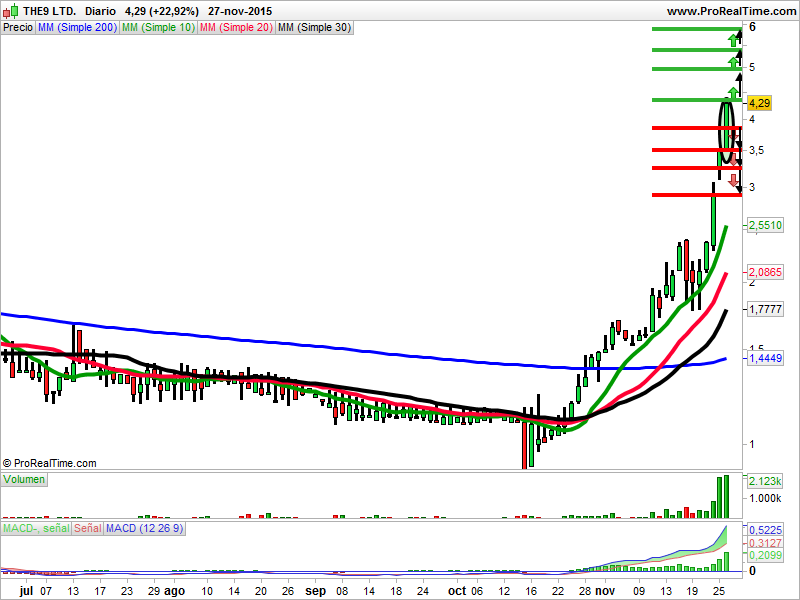The image size is (800, 600).
Task: Open the Volumen panel label
Action: pyautogui.click(x=24, y=480)
